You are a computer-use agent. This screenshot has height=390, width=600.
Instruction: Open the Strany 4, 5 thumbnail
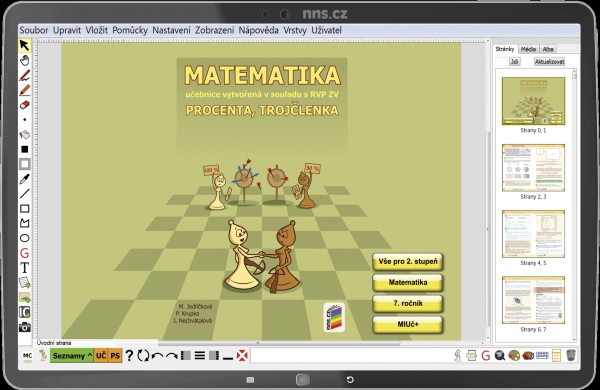click(533, 234)
